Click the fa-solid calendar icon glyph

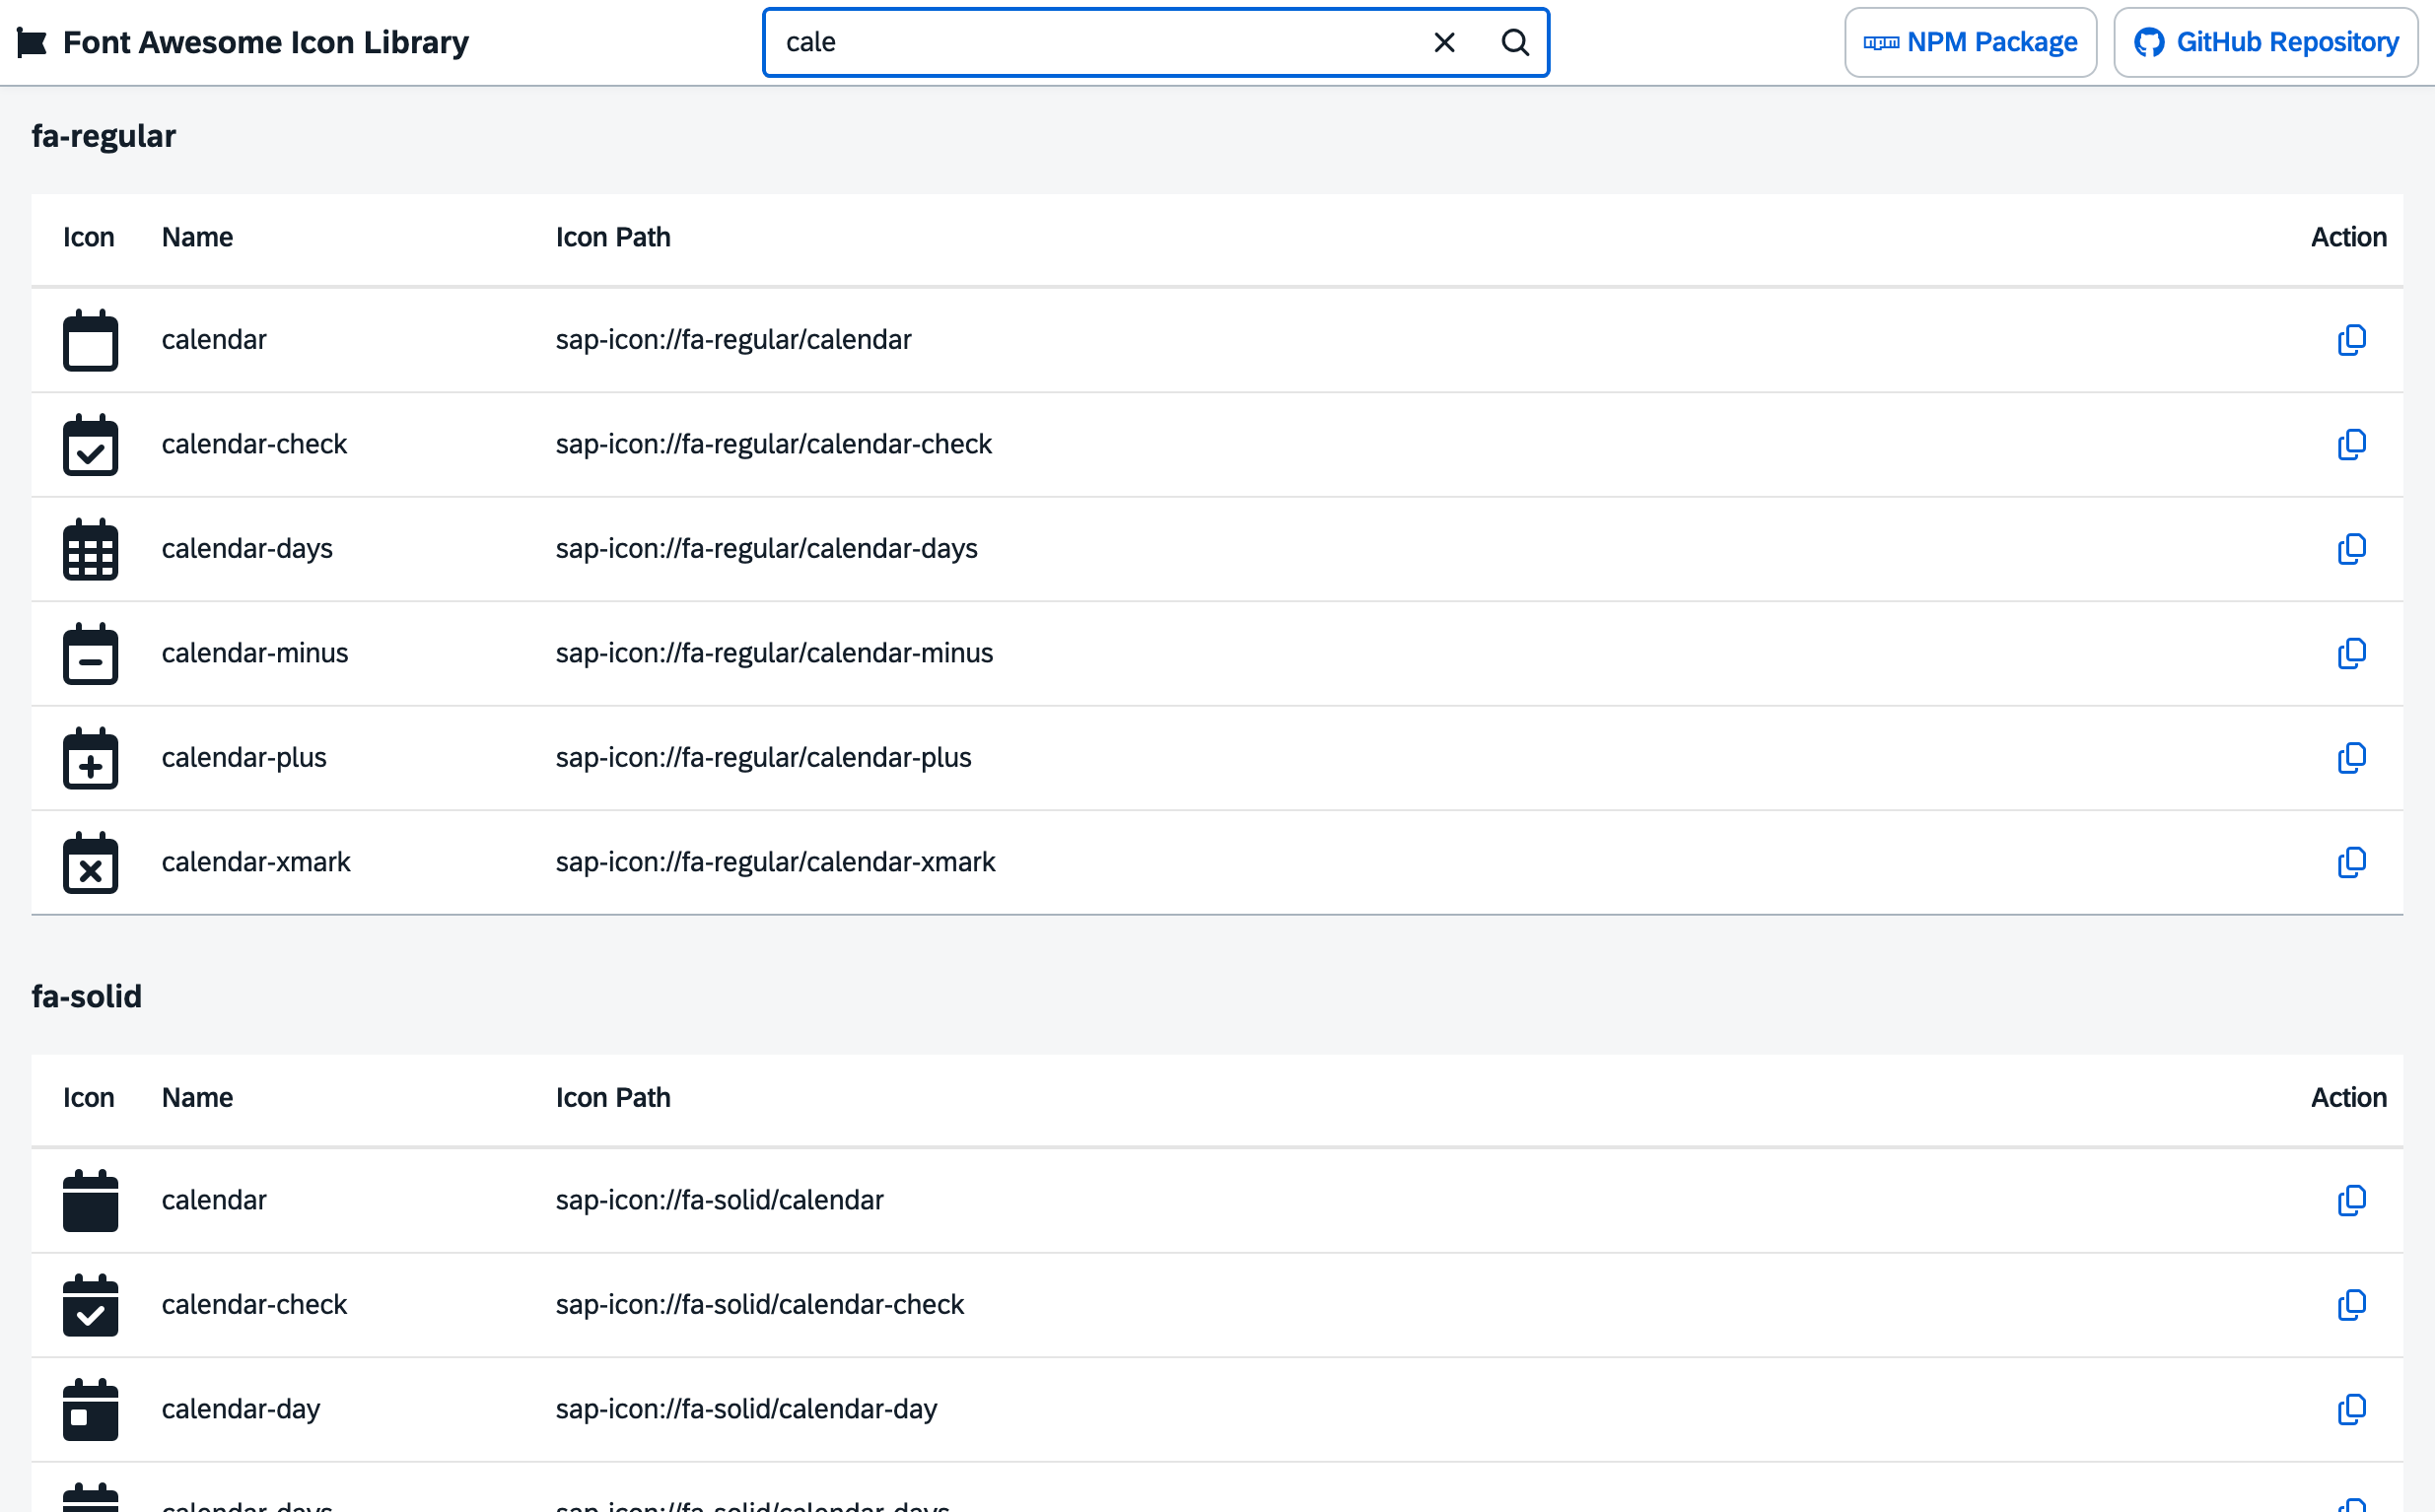pos(90,1200)
